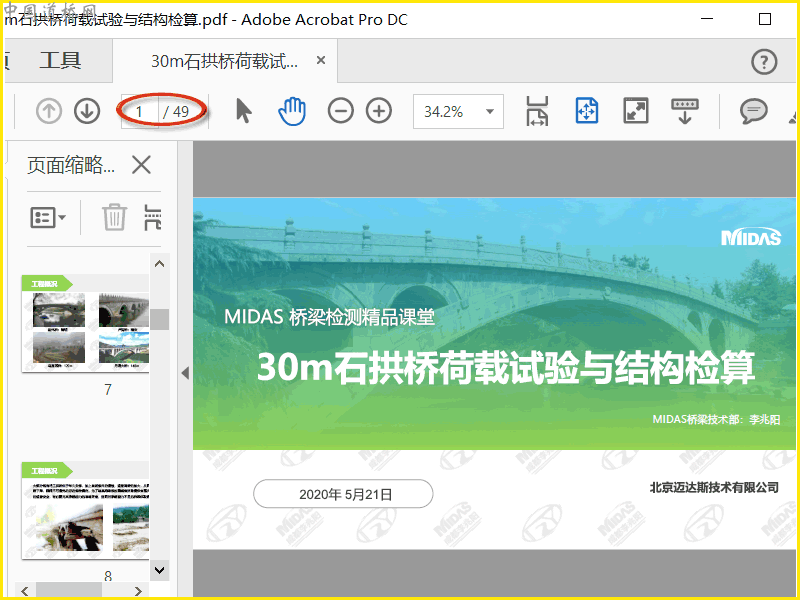
Task: Go to previous page with up arrow
Action: [49, 111]
